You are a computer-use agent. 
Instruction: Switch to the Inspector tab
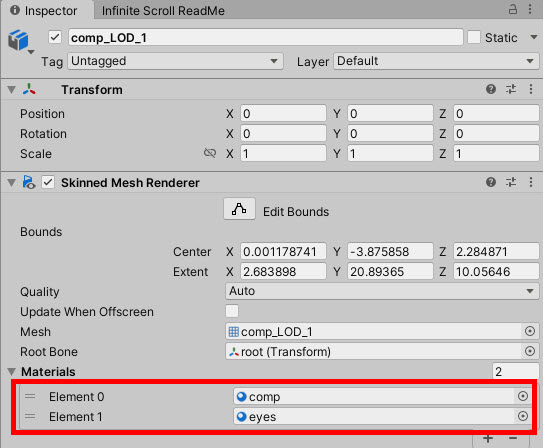[47, 10]
